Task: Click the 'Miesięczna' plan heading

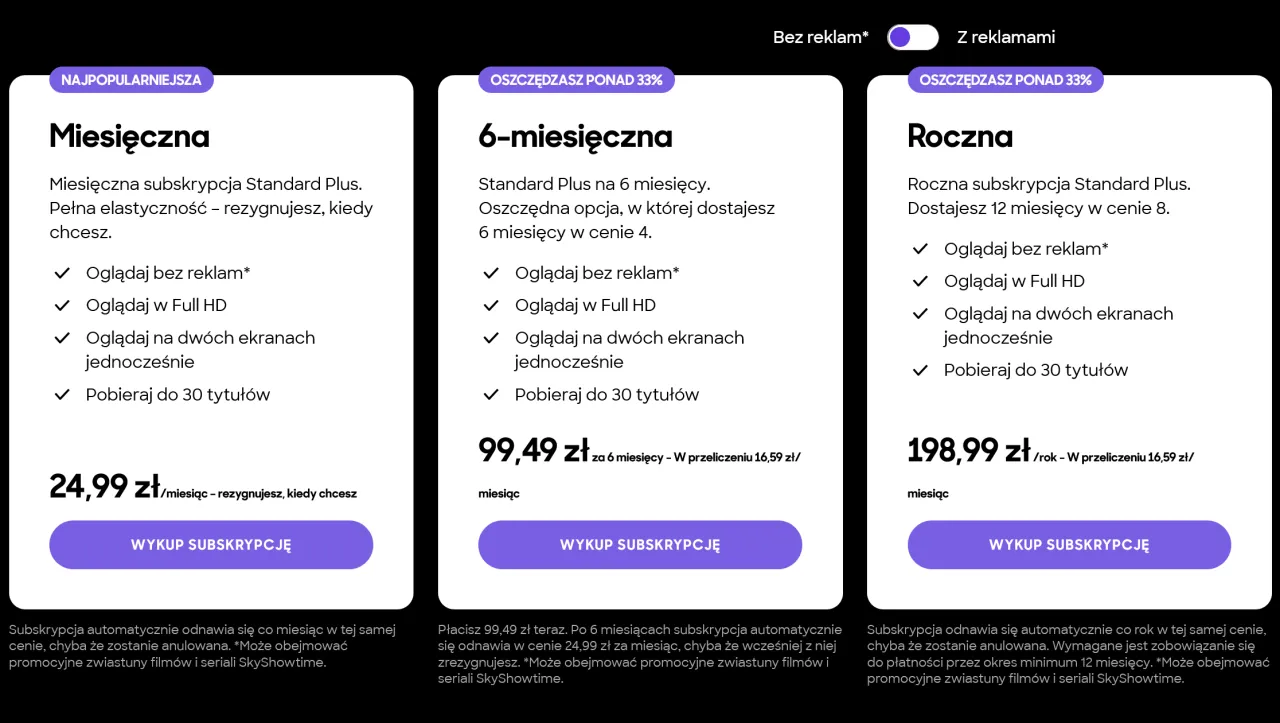Action: pyautogui.click(x=129, y=136)
